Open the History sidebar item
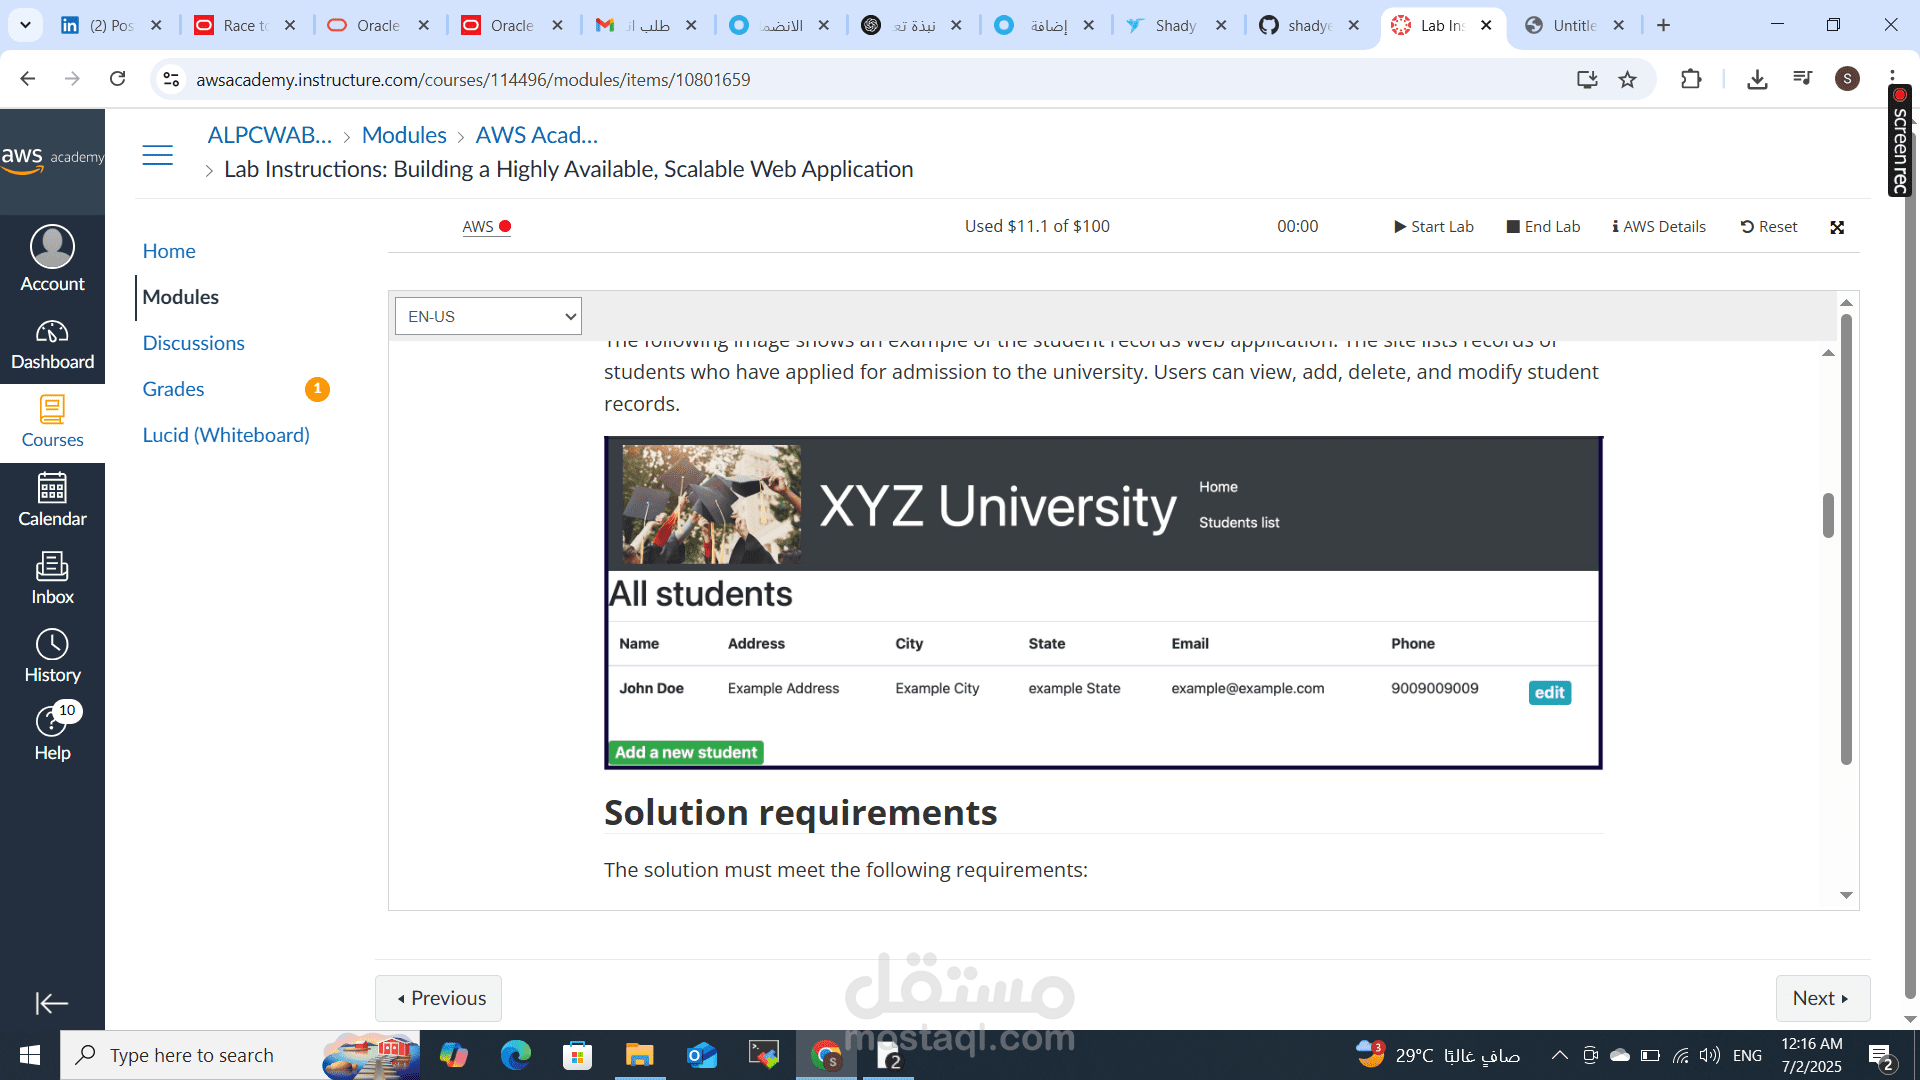Viewport: 1920px width, 1080px height. coord(52,657)
